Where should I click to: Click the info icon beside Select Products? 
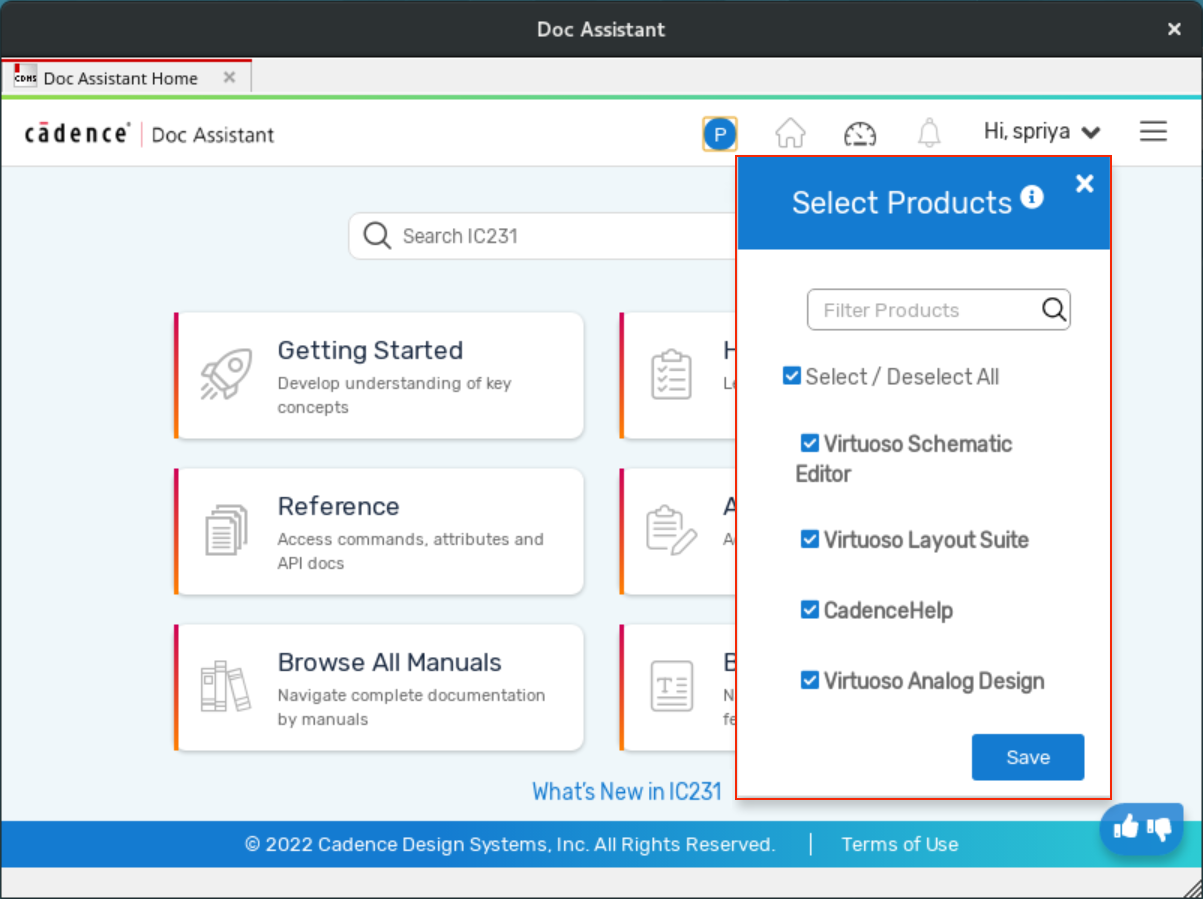pos(1032,197)
